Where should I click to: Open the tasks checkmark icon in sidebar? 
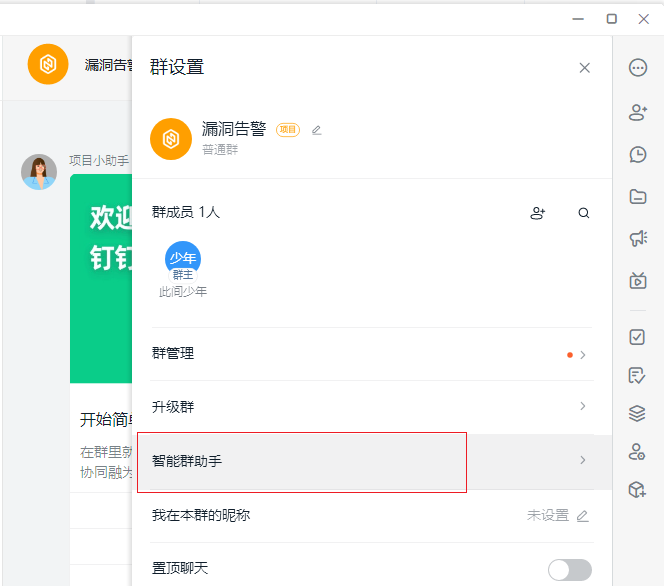[638, 337]
